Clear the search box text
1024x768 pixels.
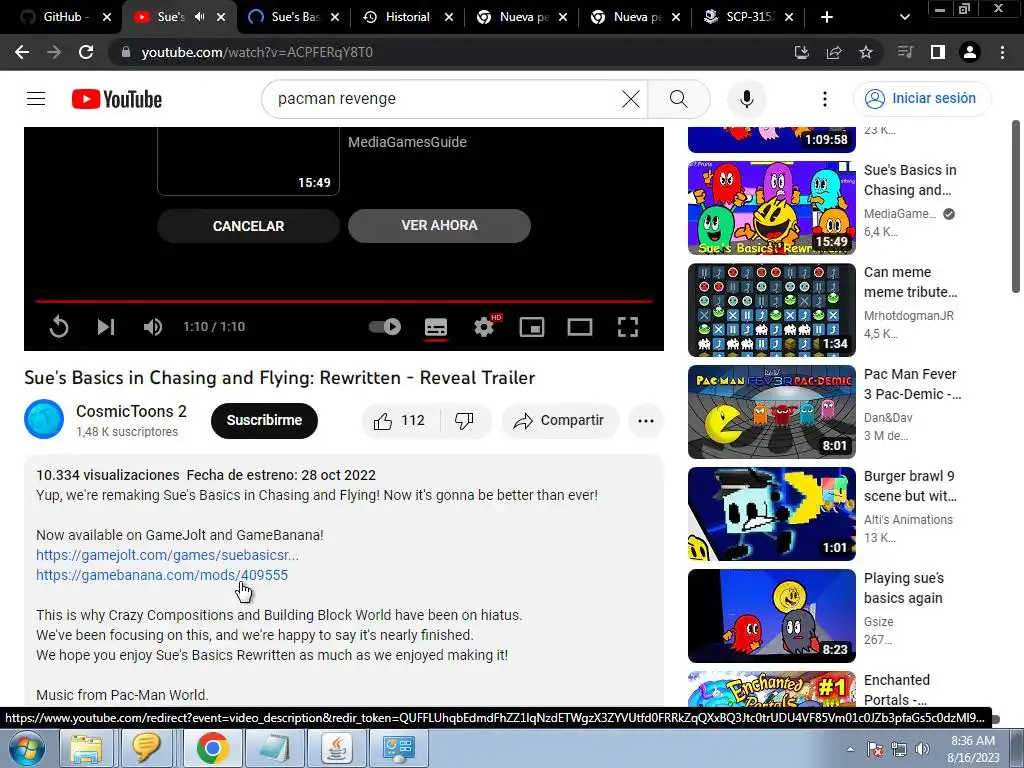[631, 99]
